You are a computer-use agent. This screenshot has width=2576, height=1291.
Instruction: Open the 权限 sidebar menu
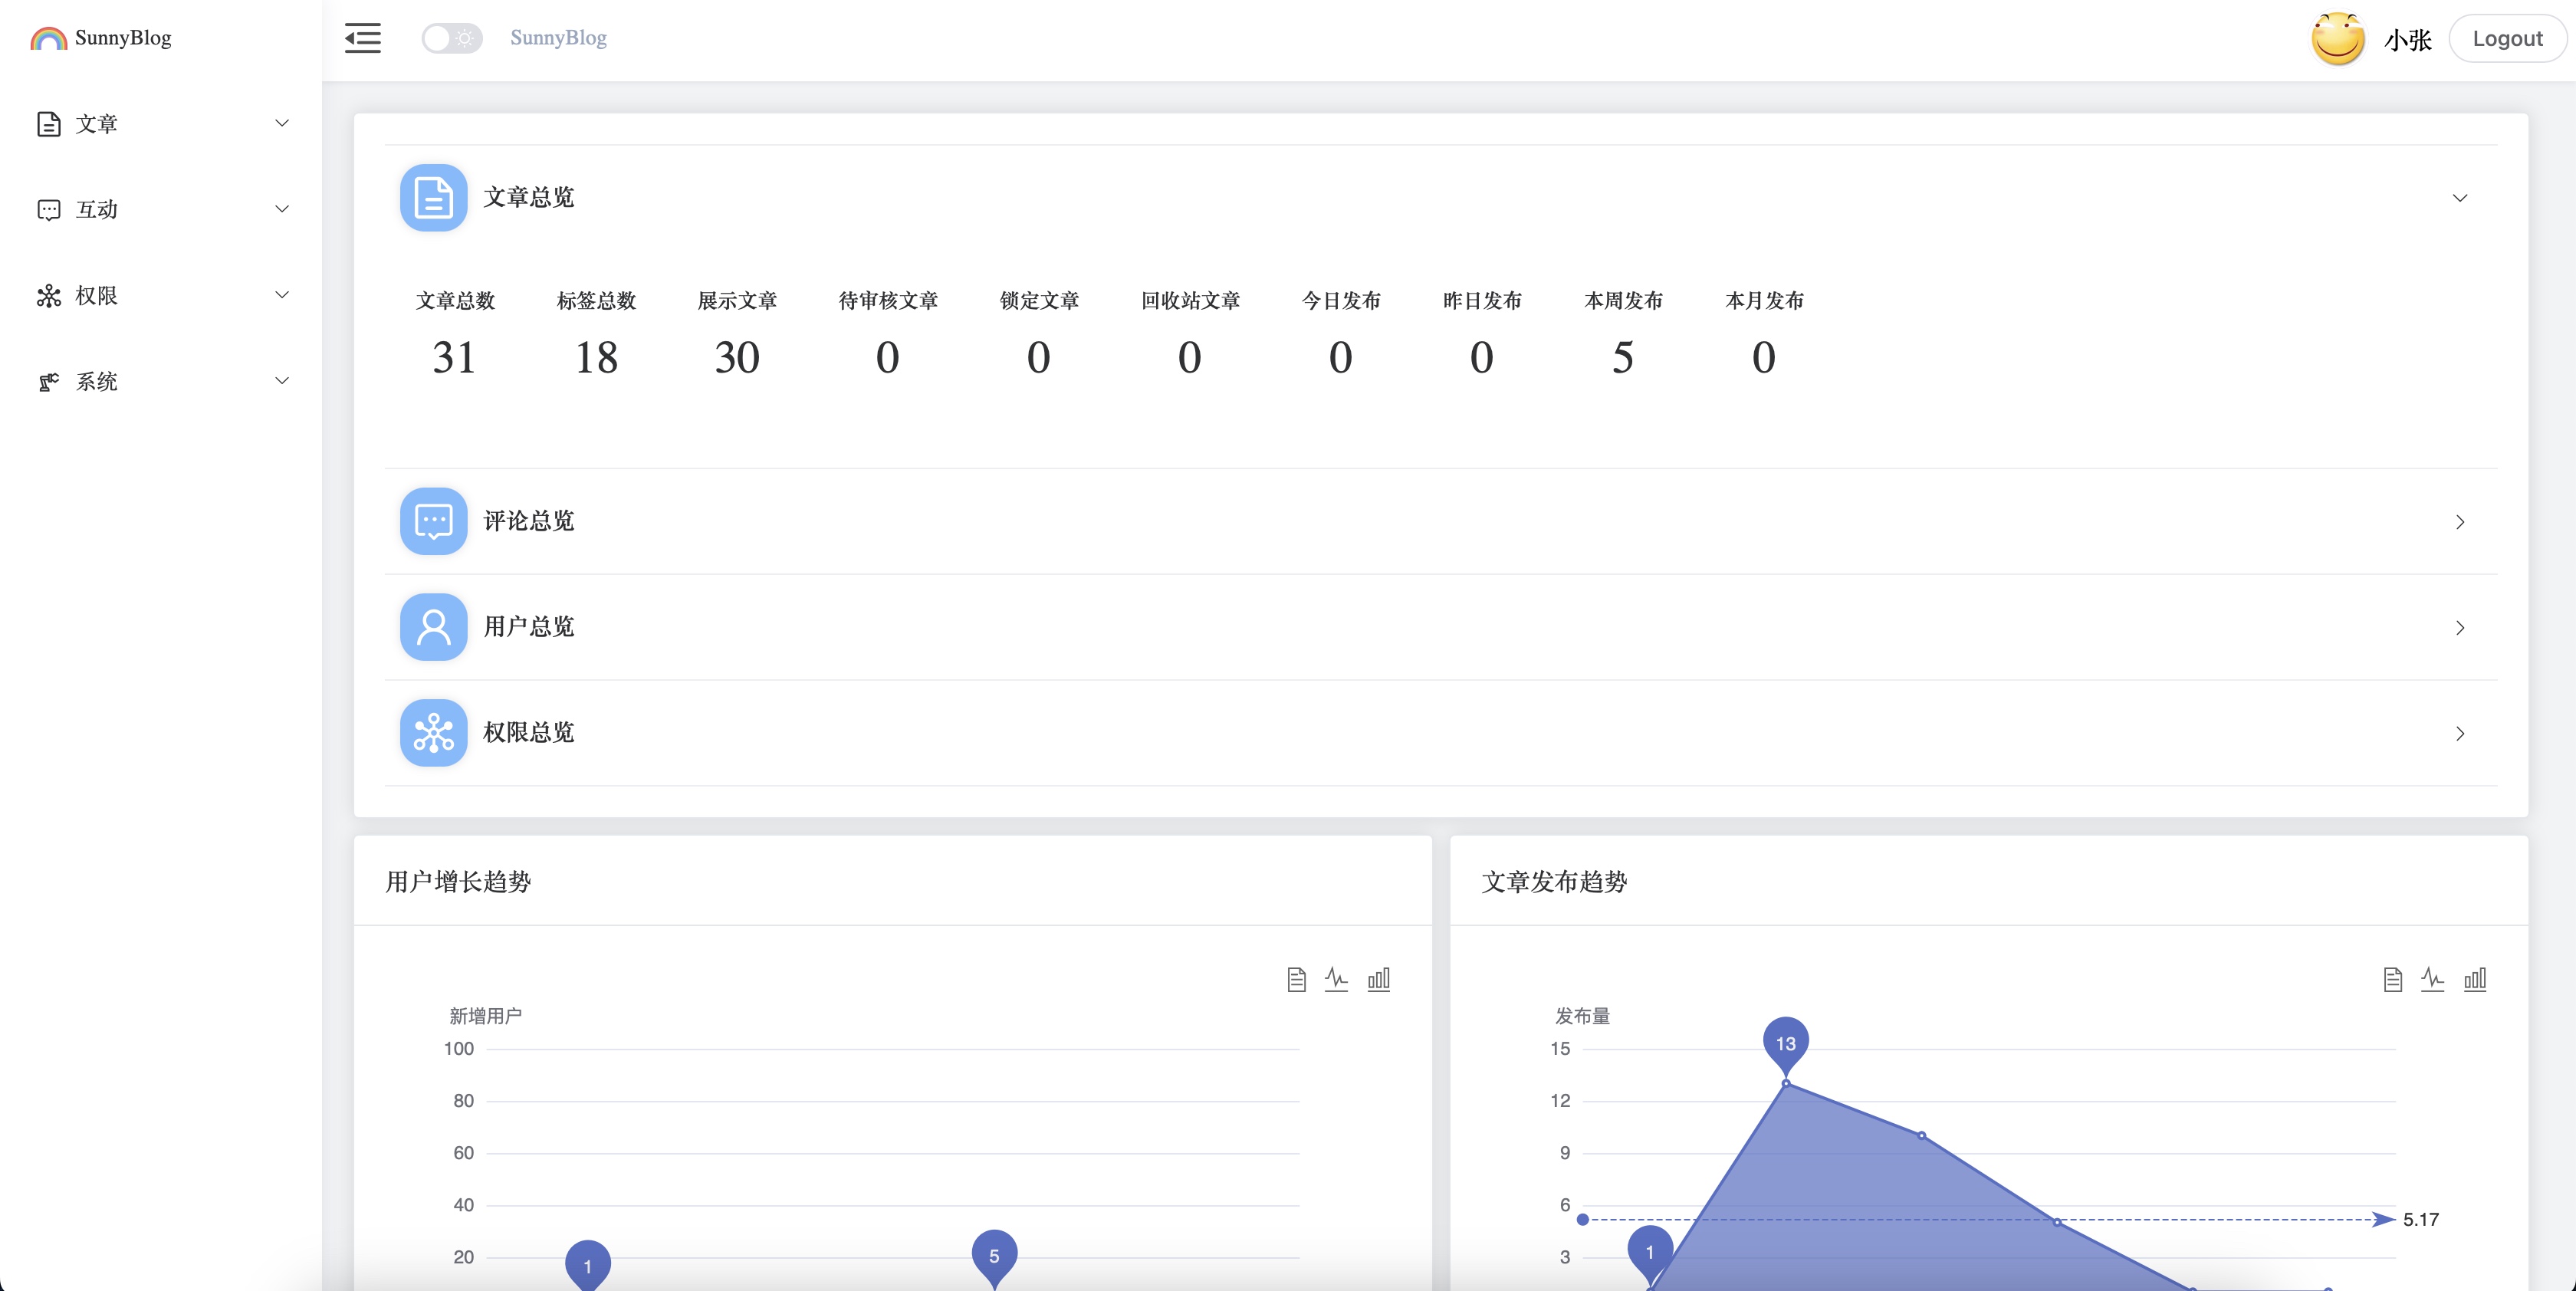[162, 296]
